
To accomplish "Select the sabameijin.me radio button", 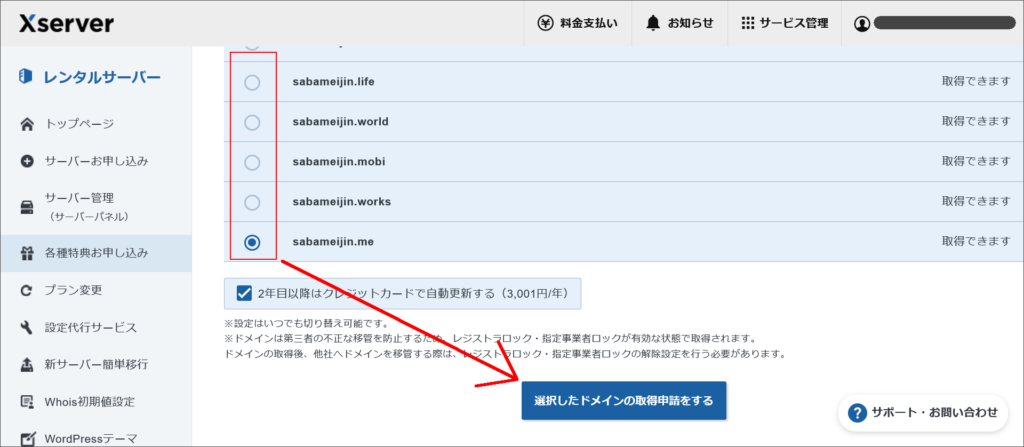I will click(x=251, y=242).
